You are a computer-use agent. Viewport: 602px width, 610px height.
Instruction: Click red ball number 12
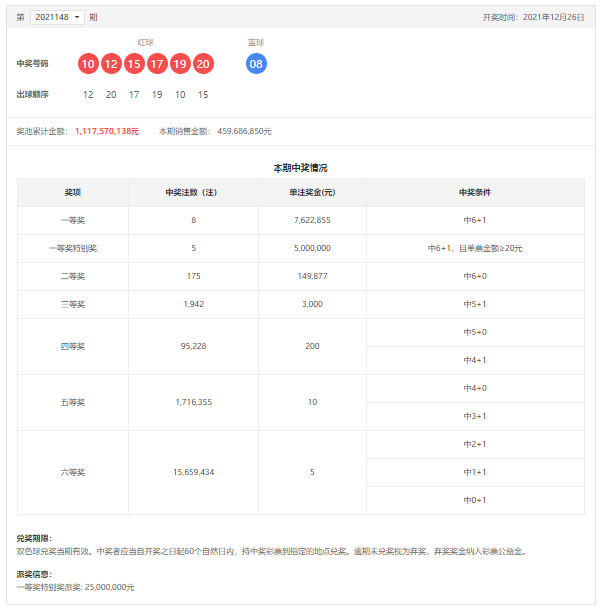pos(111,64)
